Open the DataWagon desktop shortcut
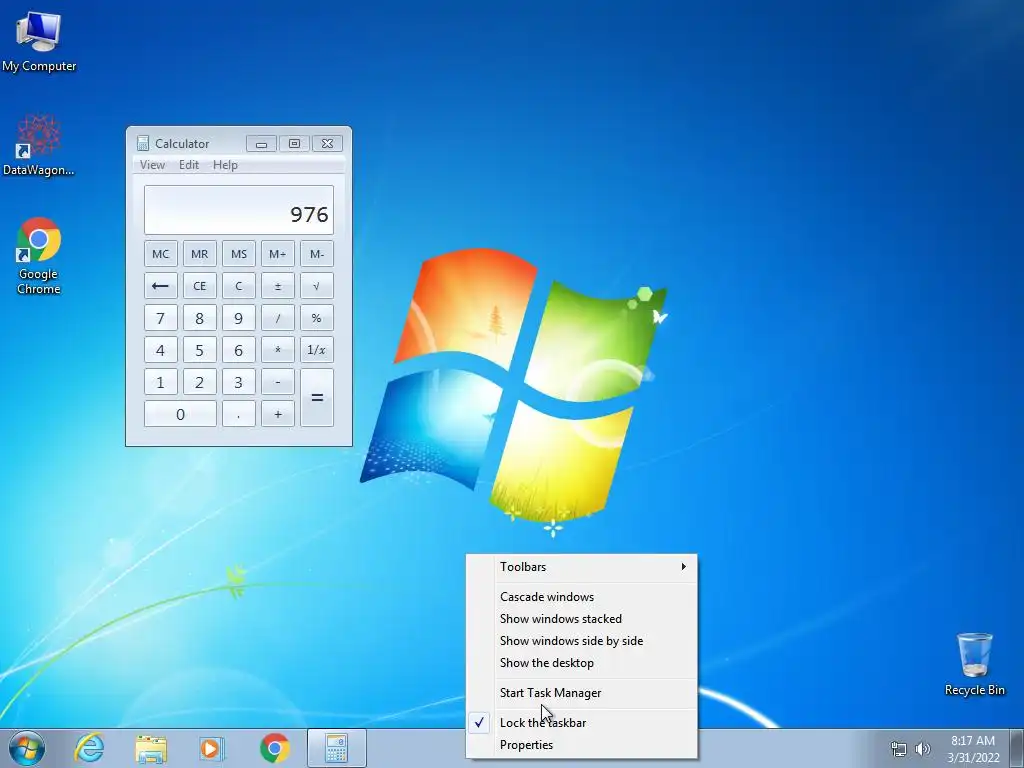1024x768 pixels. (x=39, y=145)
